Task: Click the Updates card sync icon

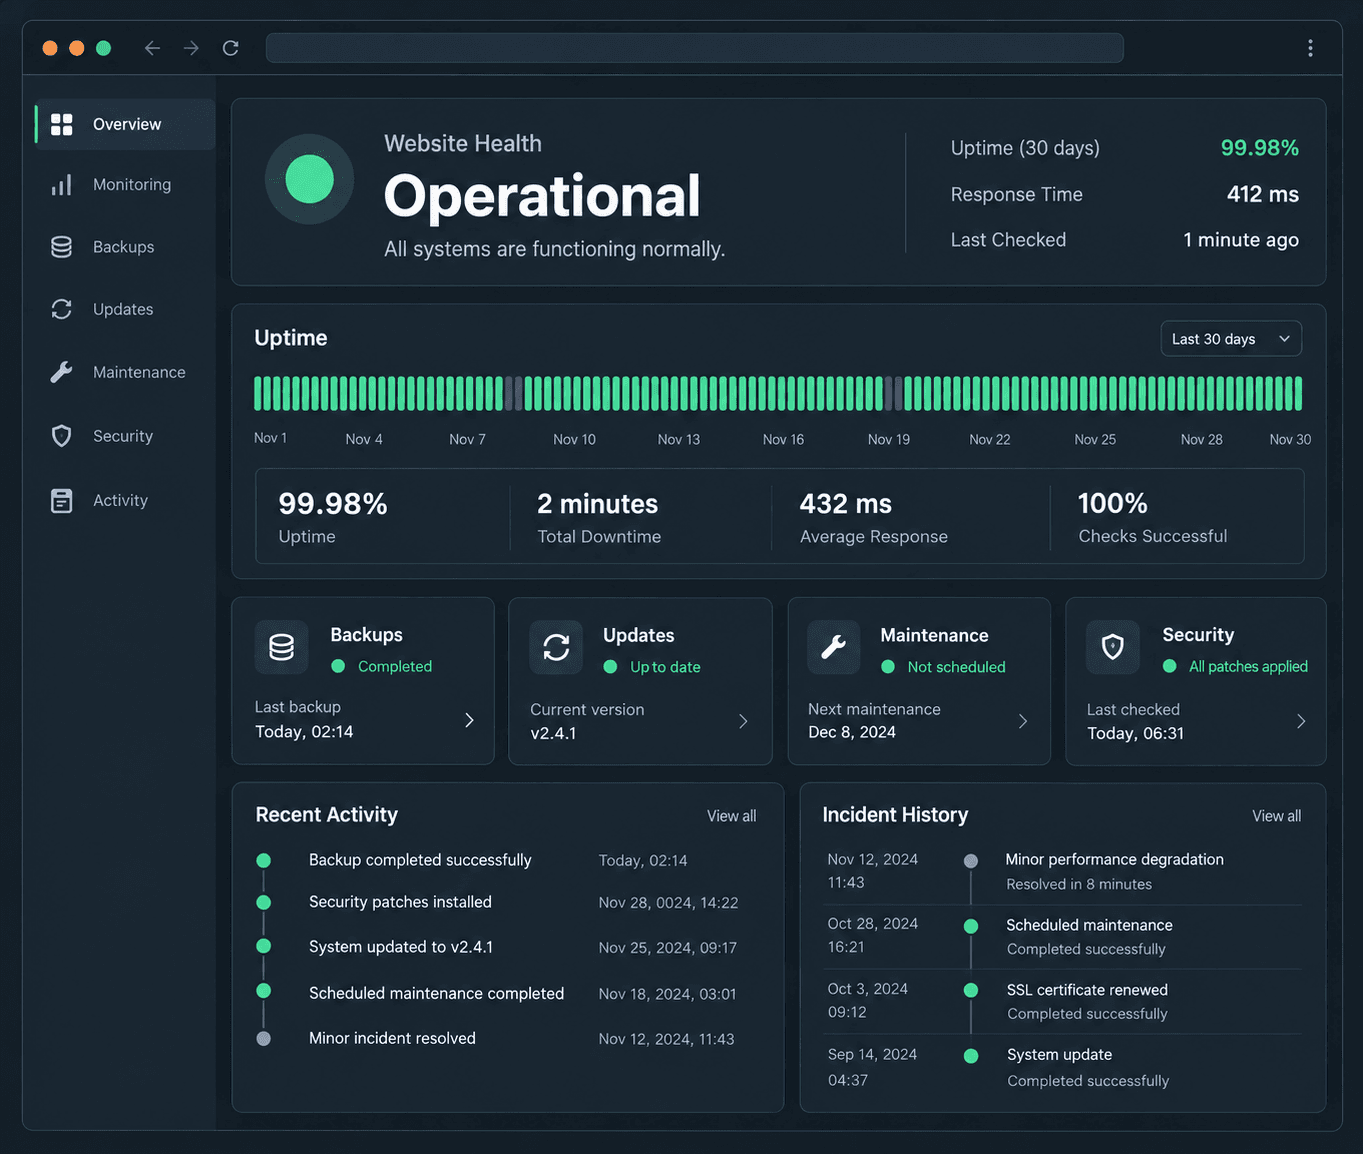Action: tap(556, 648)
